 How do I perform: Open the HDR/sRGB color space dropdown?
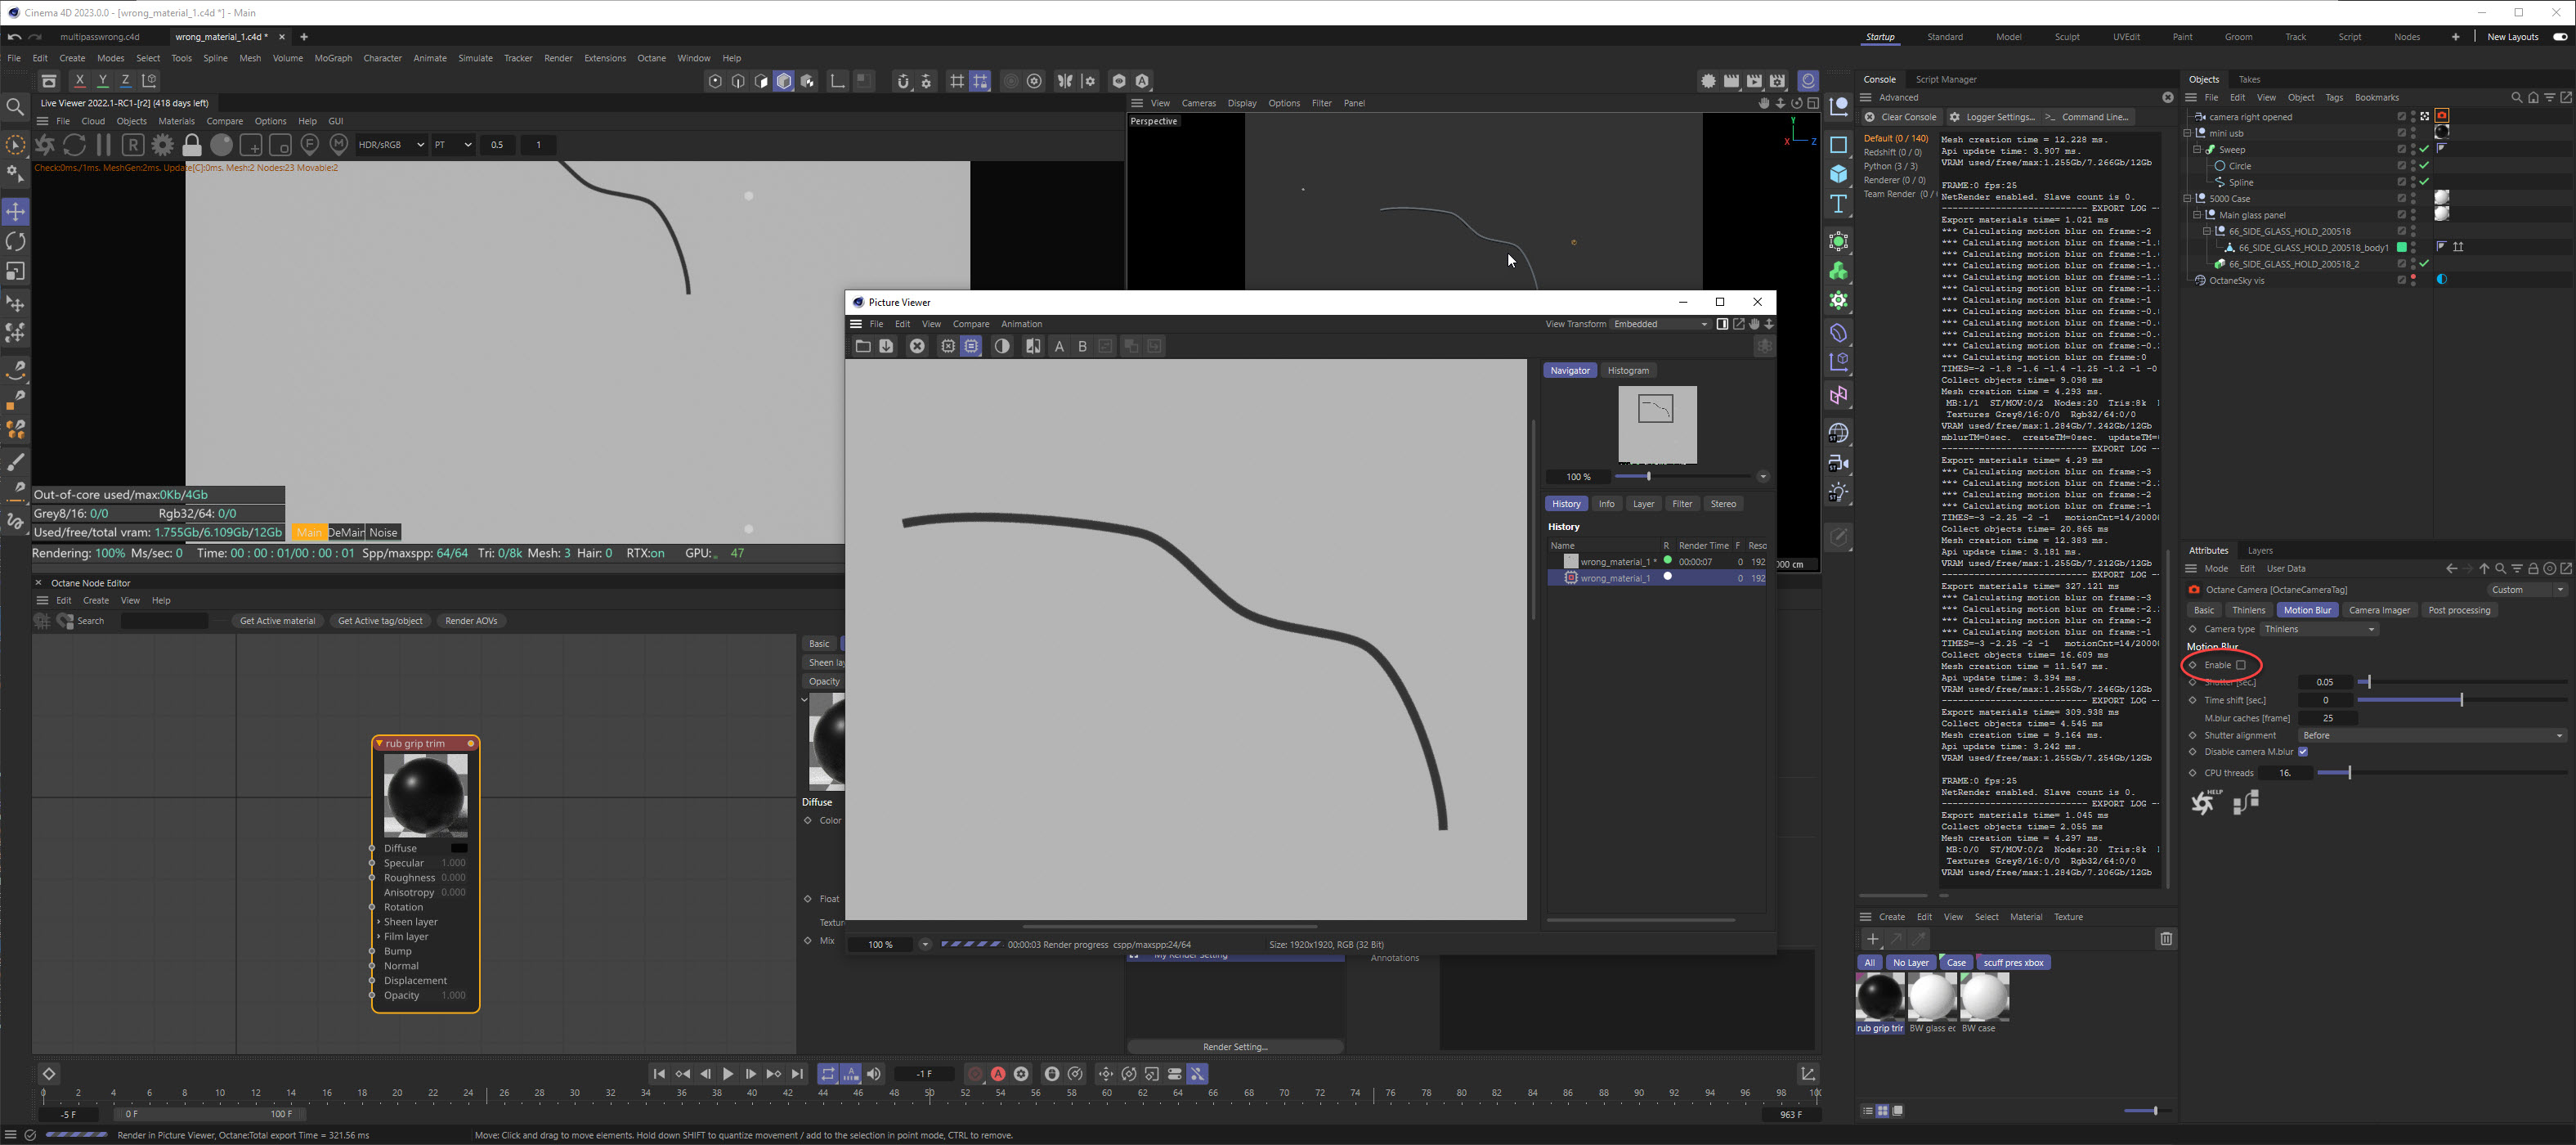[391, 145]
